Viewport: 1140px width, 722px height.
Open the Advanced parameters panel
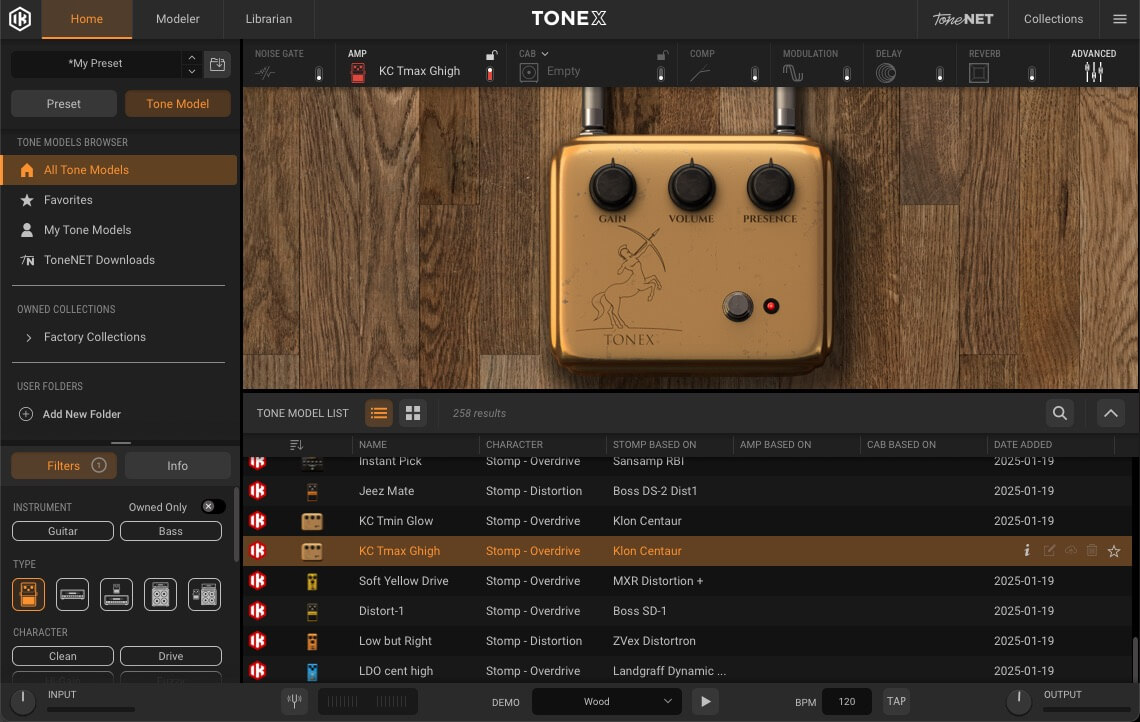1093,71
